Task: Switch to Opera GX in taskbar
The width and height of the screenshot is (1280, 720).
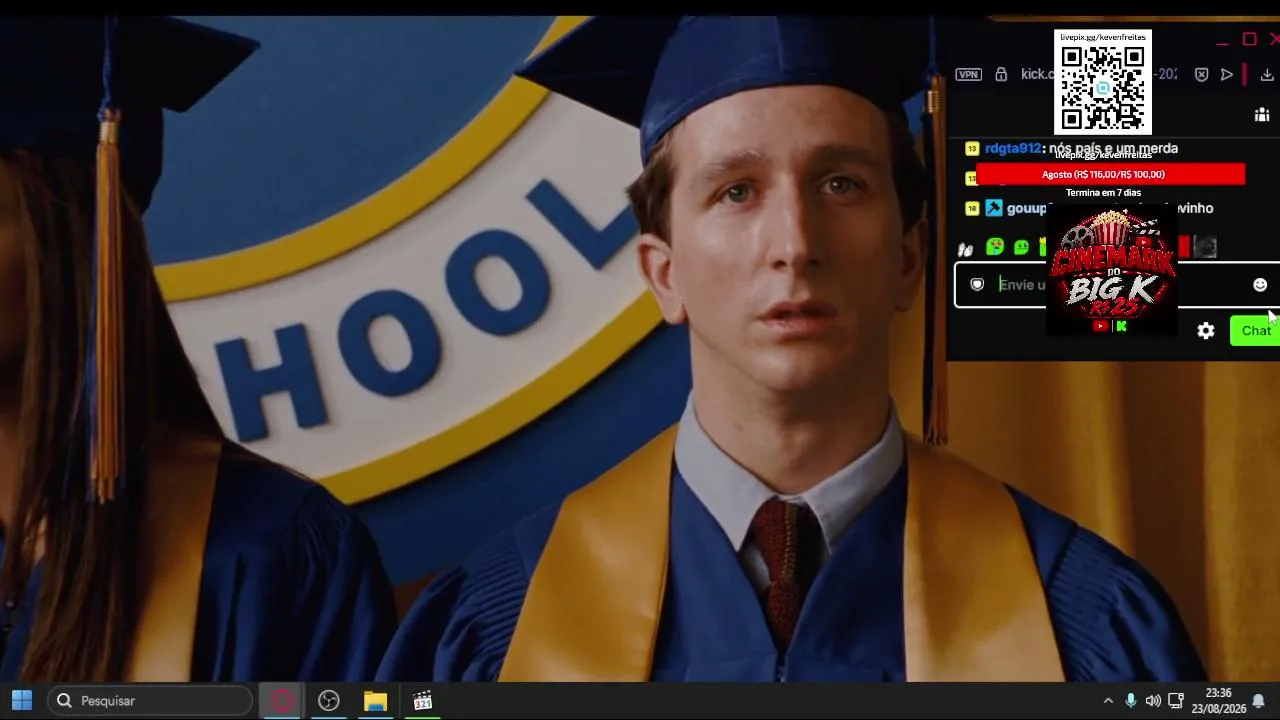Action: coord(282,701)
